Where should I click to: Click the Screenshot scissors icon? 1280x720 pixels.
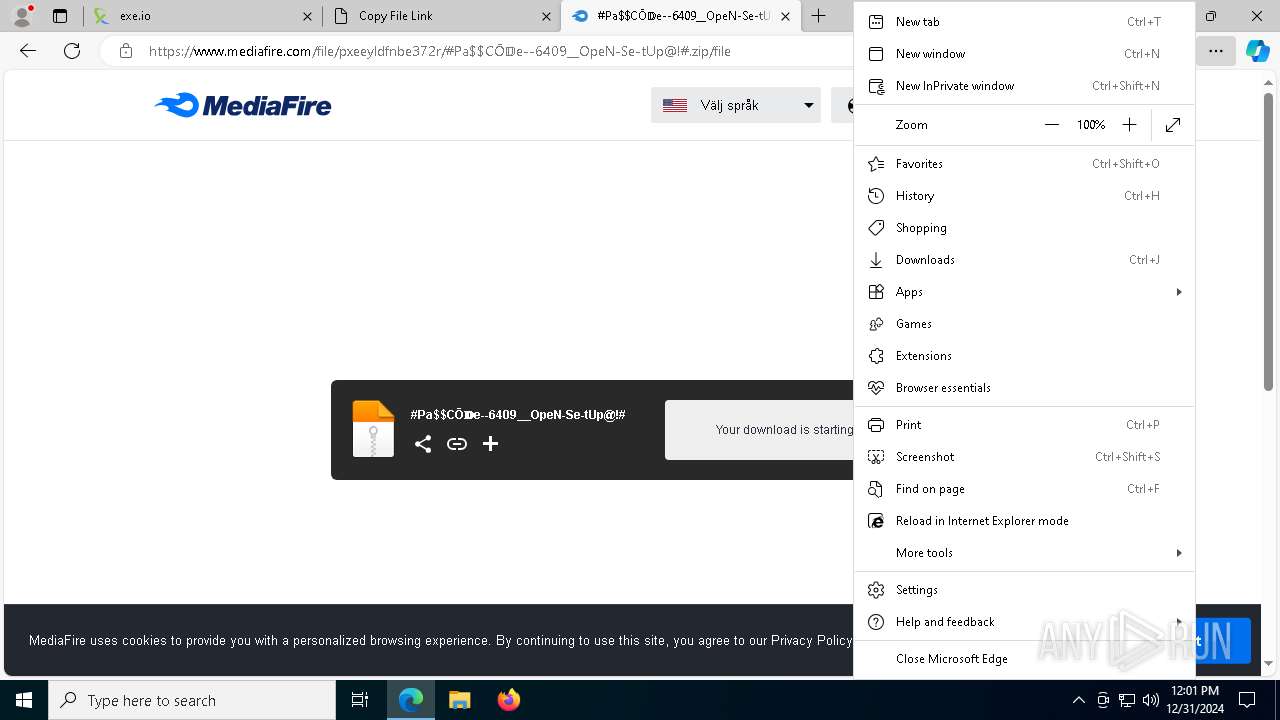(876, 457)
